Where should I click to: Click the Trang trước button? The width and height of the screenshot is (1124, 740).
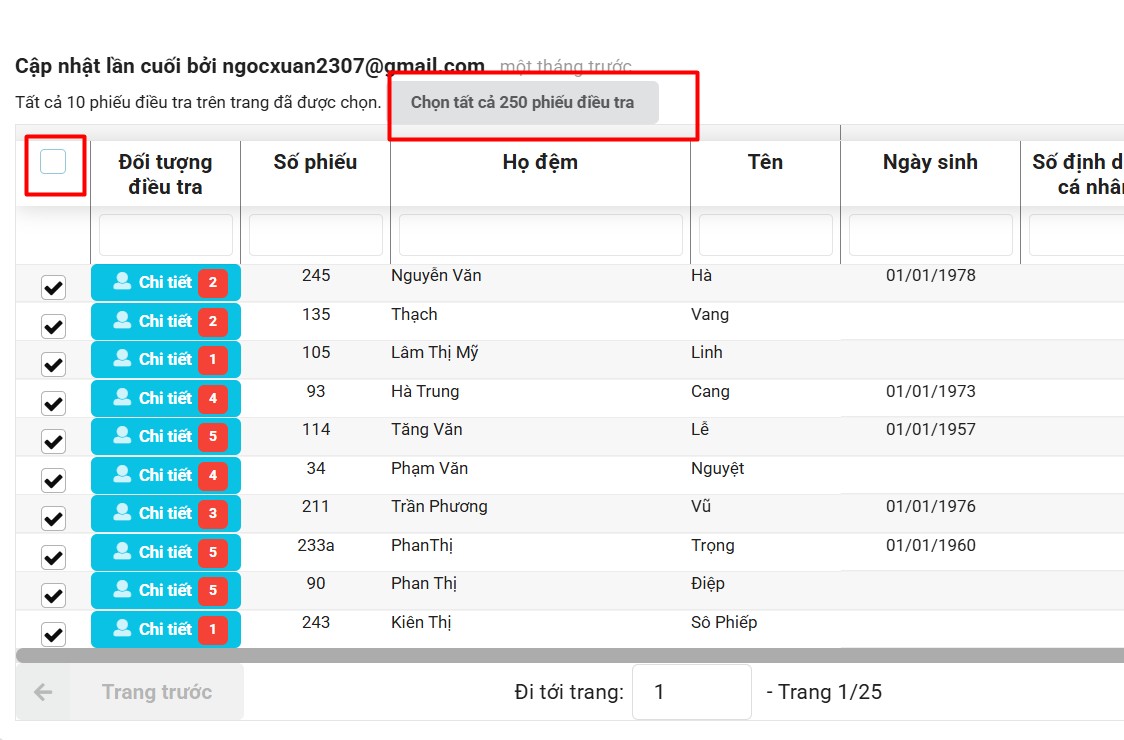pos(156,692)
